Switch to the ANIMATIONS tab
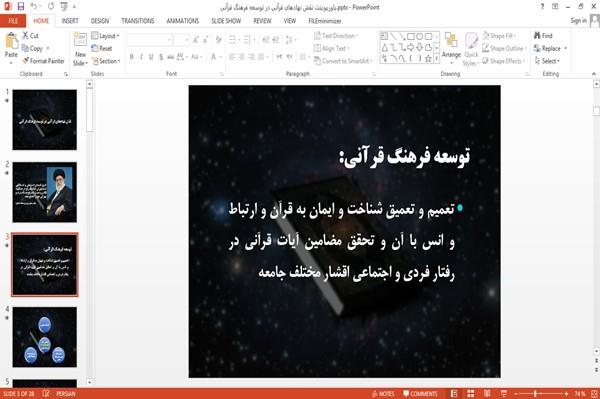600x399 pixels. tap(183, 21)
